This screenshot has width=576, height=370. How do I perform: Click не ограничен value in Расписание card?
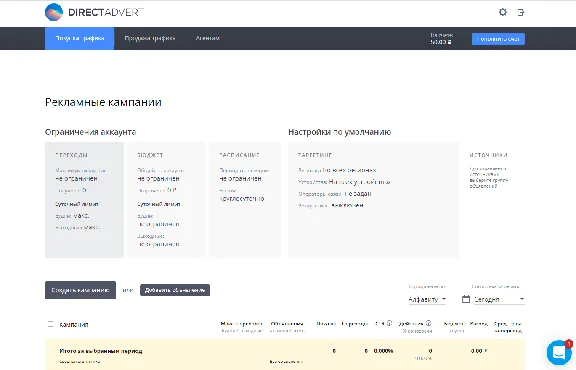241,179
